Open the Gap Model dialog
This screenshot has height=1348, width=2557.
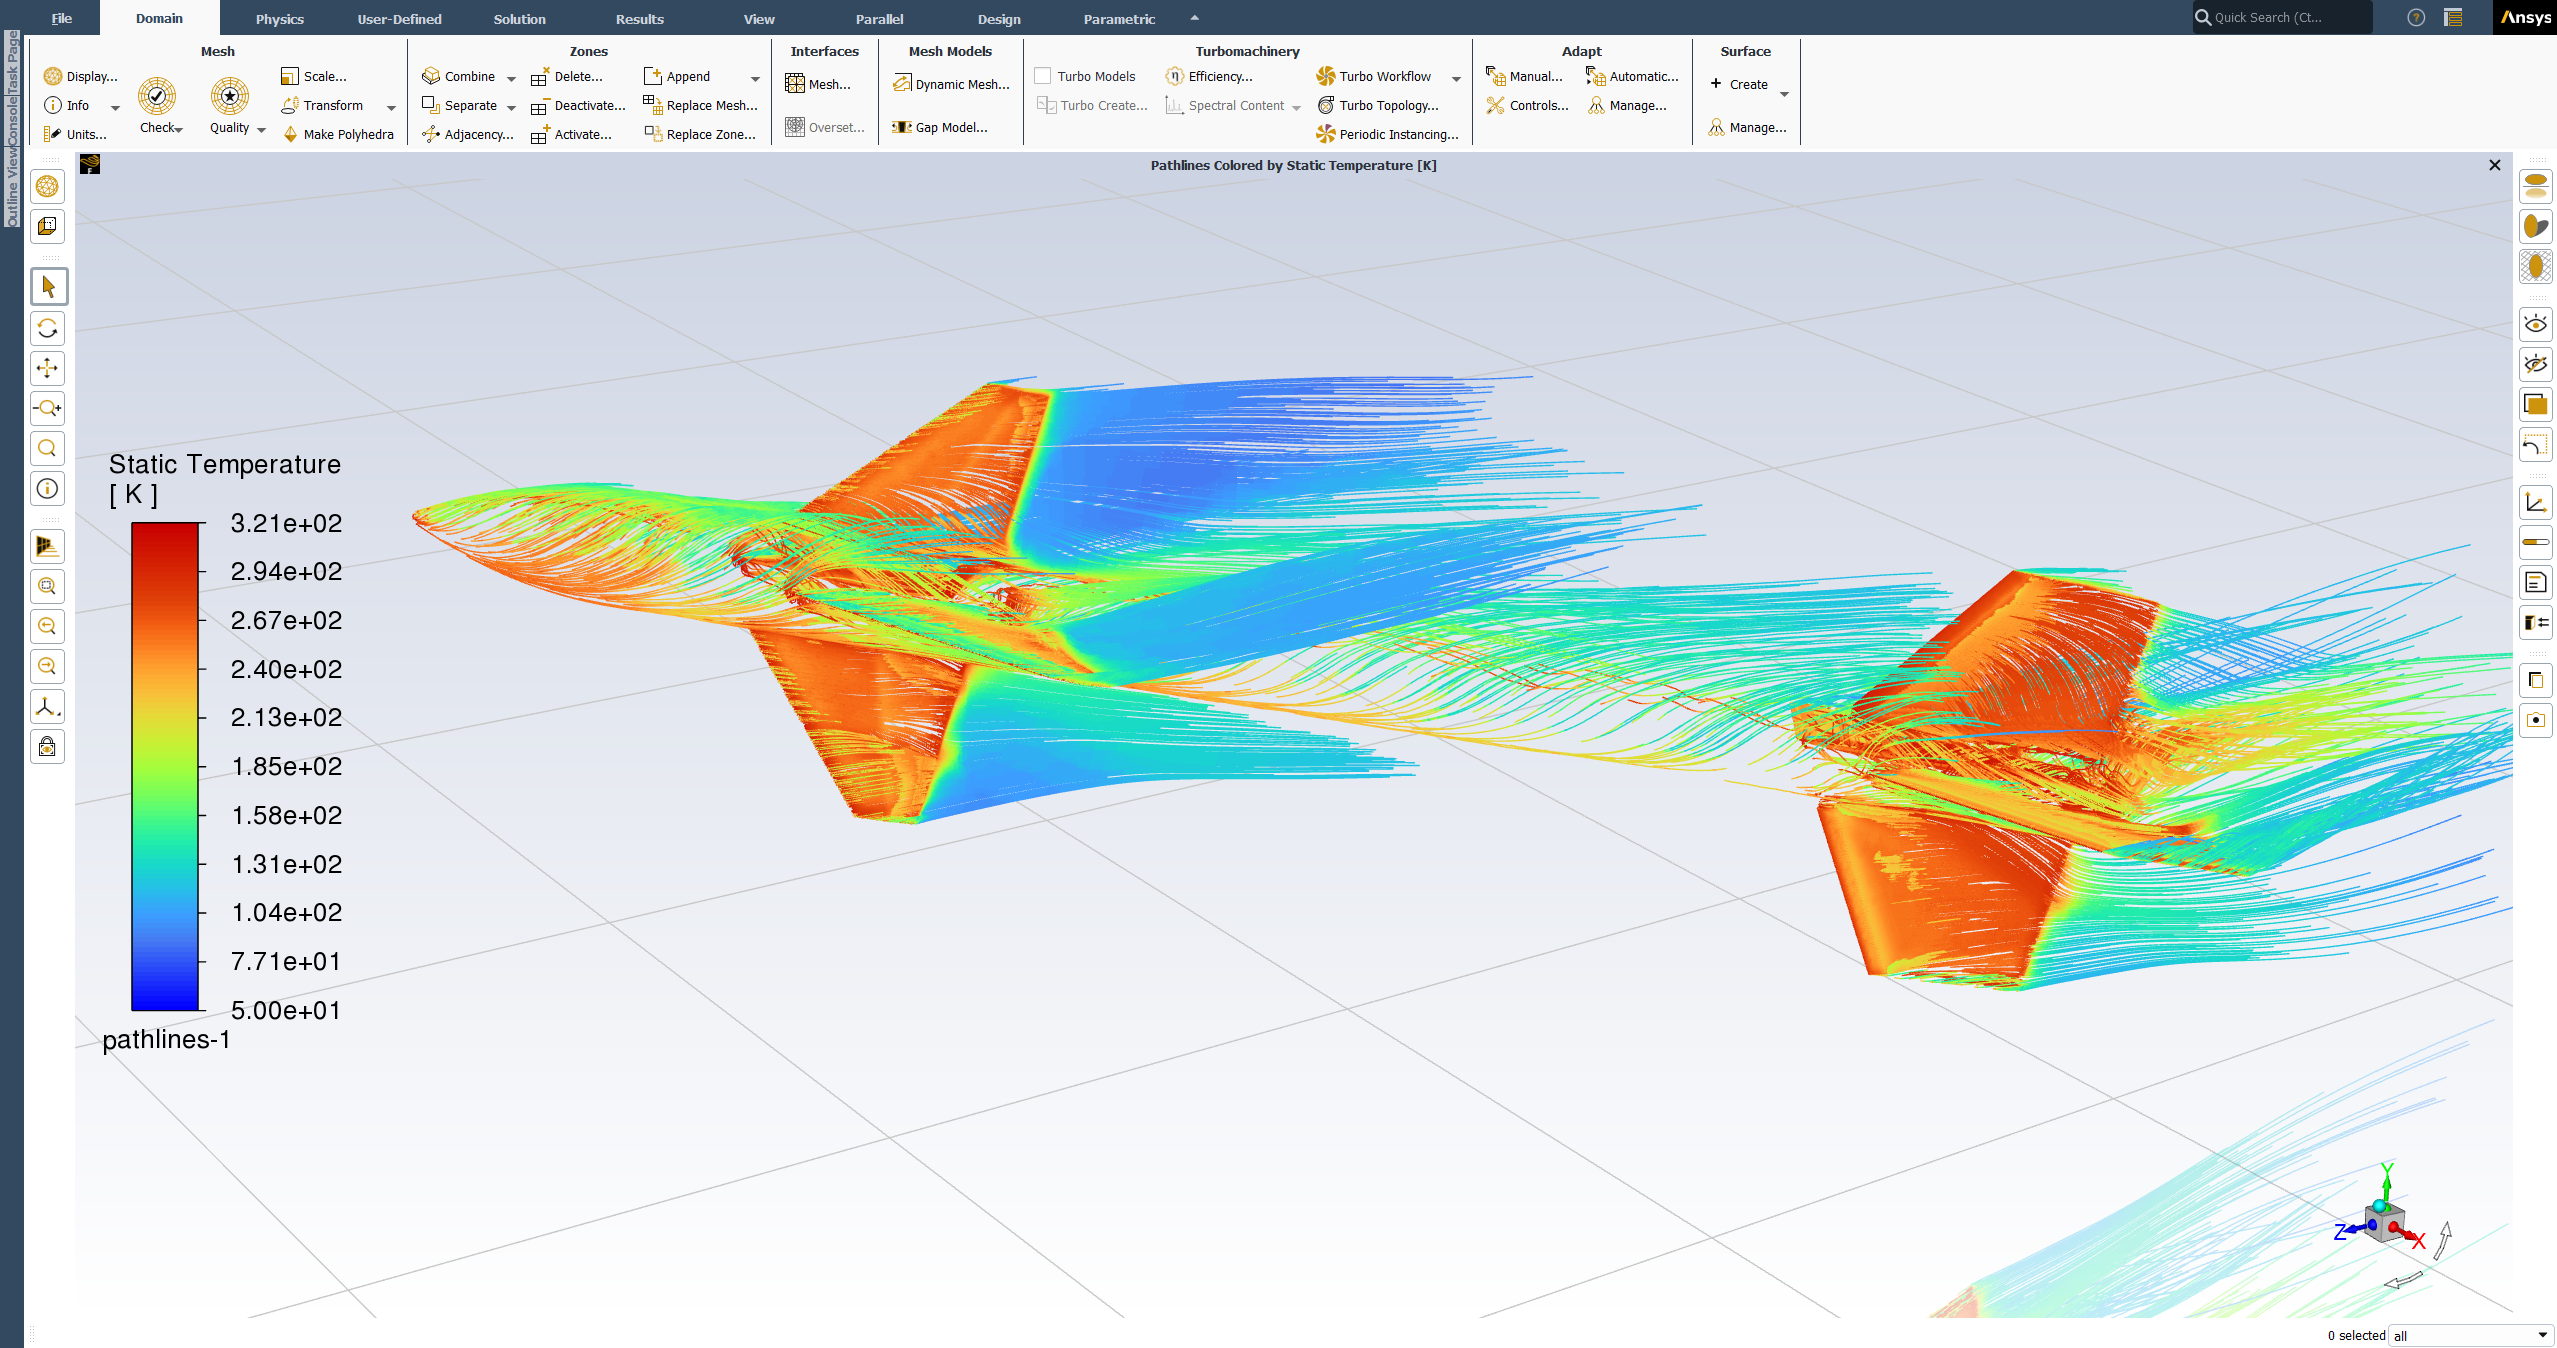pos(940,127)
